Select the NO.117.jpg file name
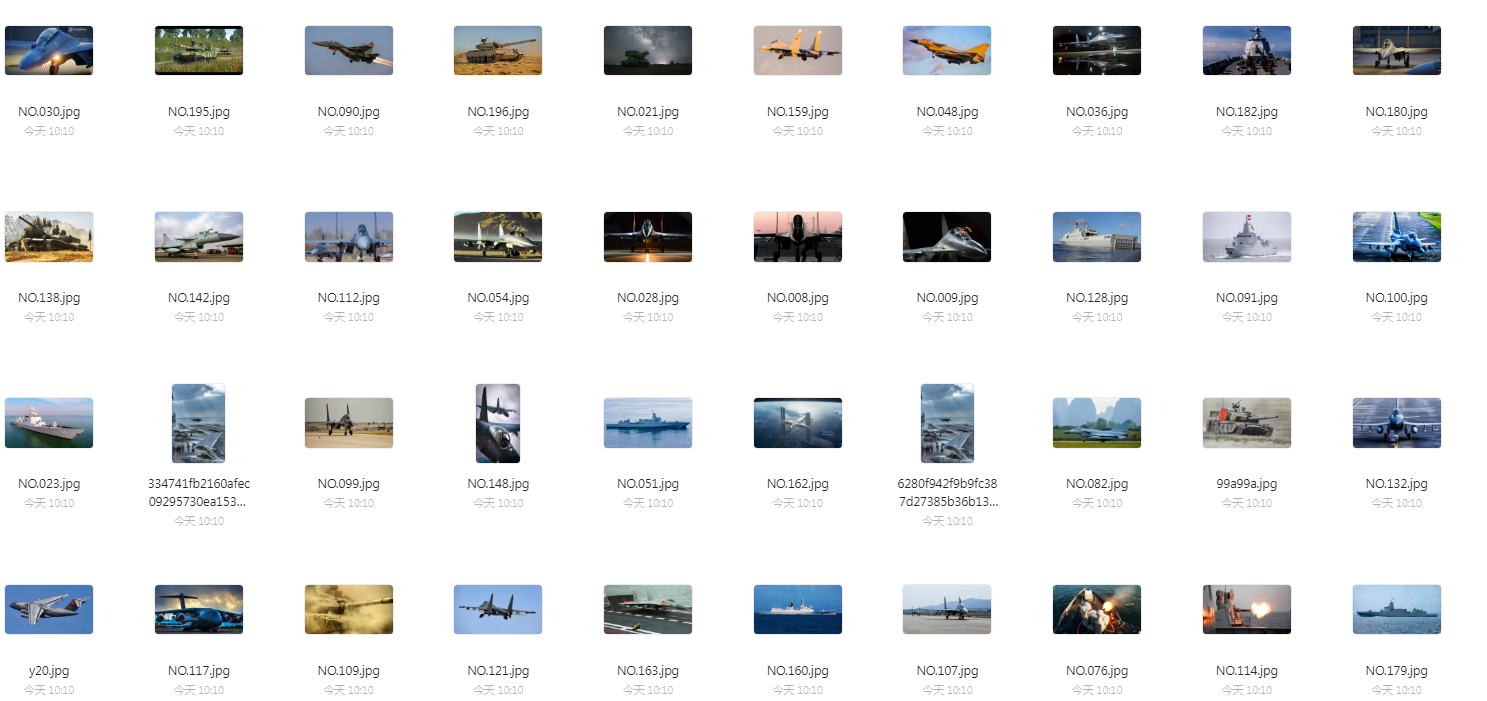Viewport: 1487px width, 701px height. click(199, 671)
